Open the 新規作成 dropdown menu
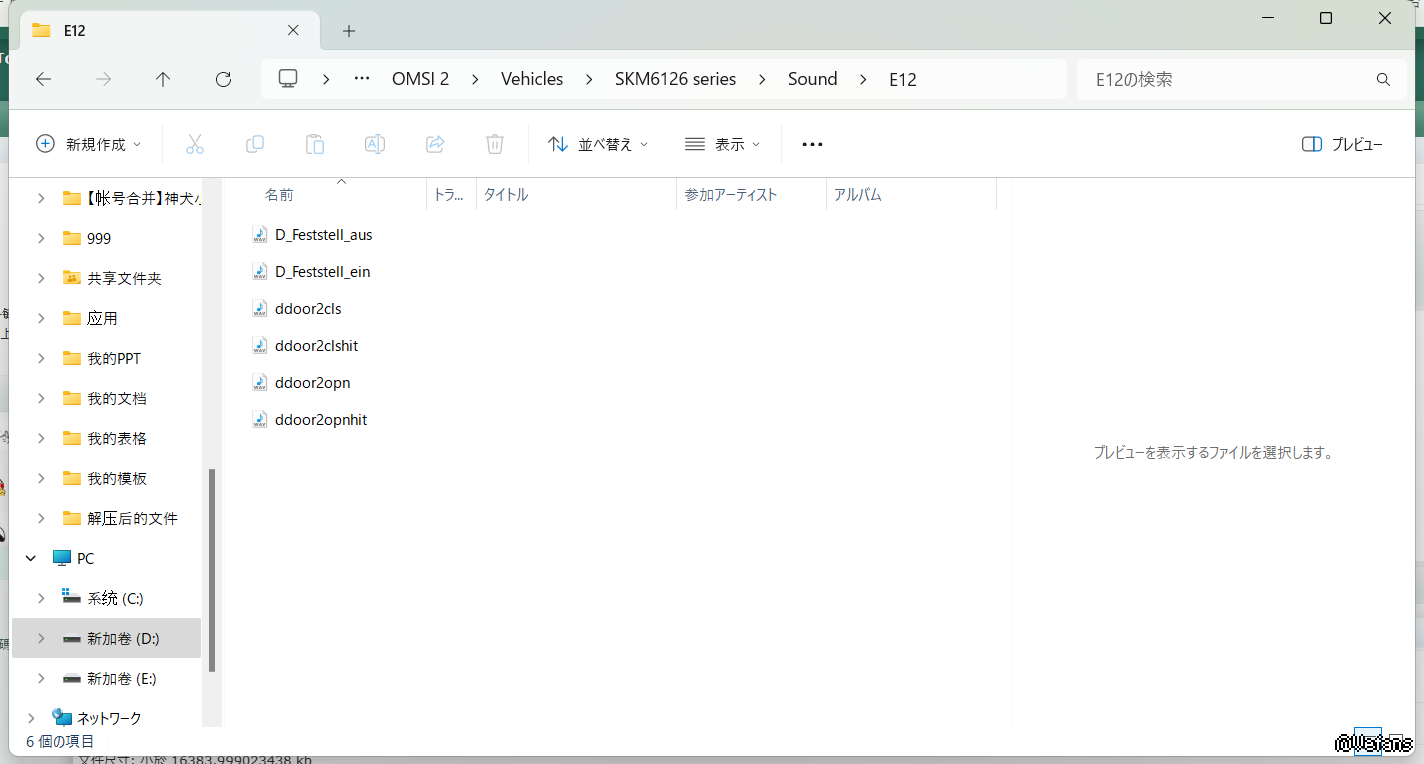1424x764 pixels. (x=89, y=144)
